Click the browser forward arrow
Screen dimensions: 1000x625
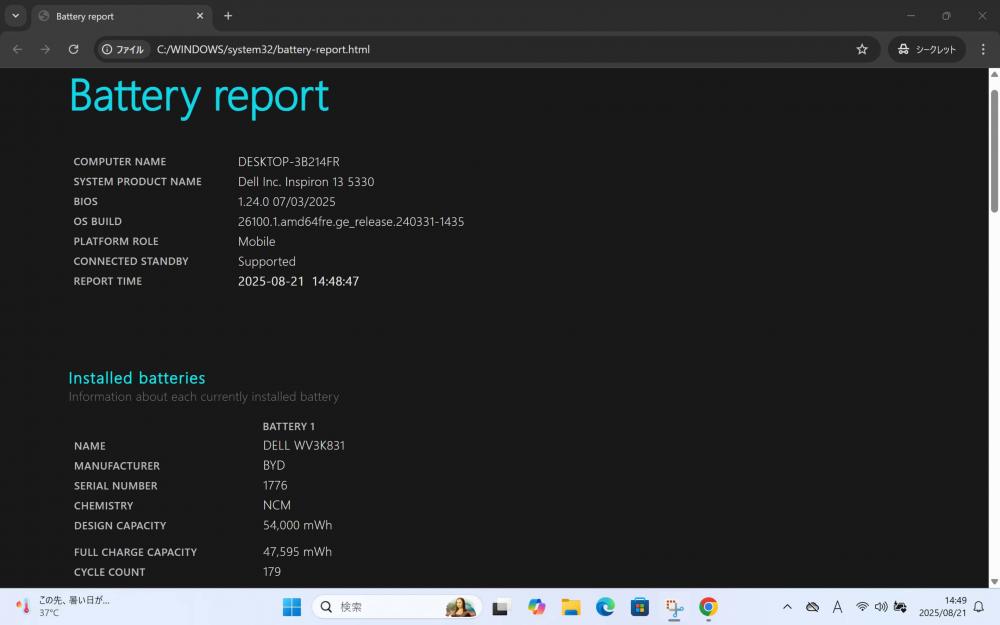pos(45,49)
